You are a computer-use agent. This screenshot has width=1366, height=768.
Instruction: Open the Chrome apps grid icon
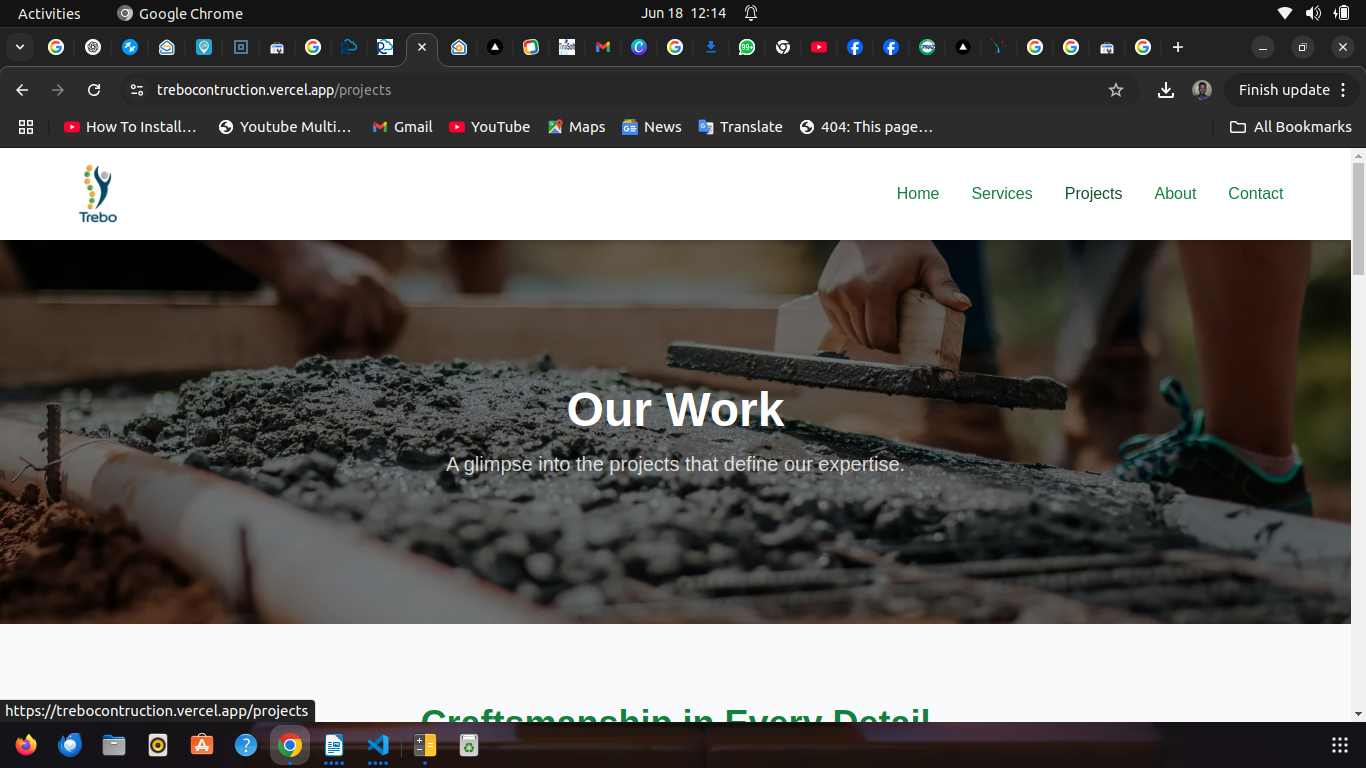(26, 127)
